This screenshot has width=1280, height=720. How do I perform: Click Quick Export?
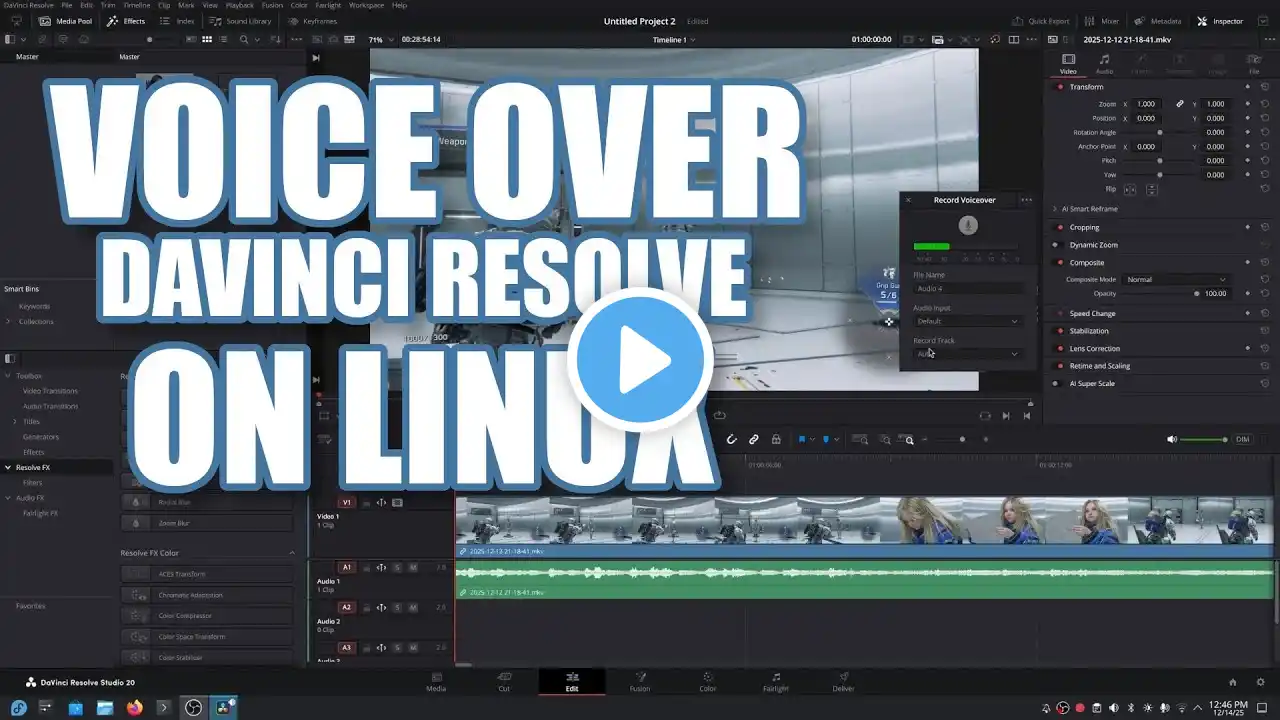[1041, 21]
